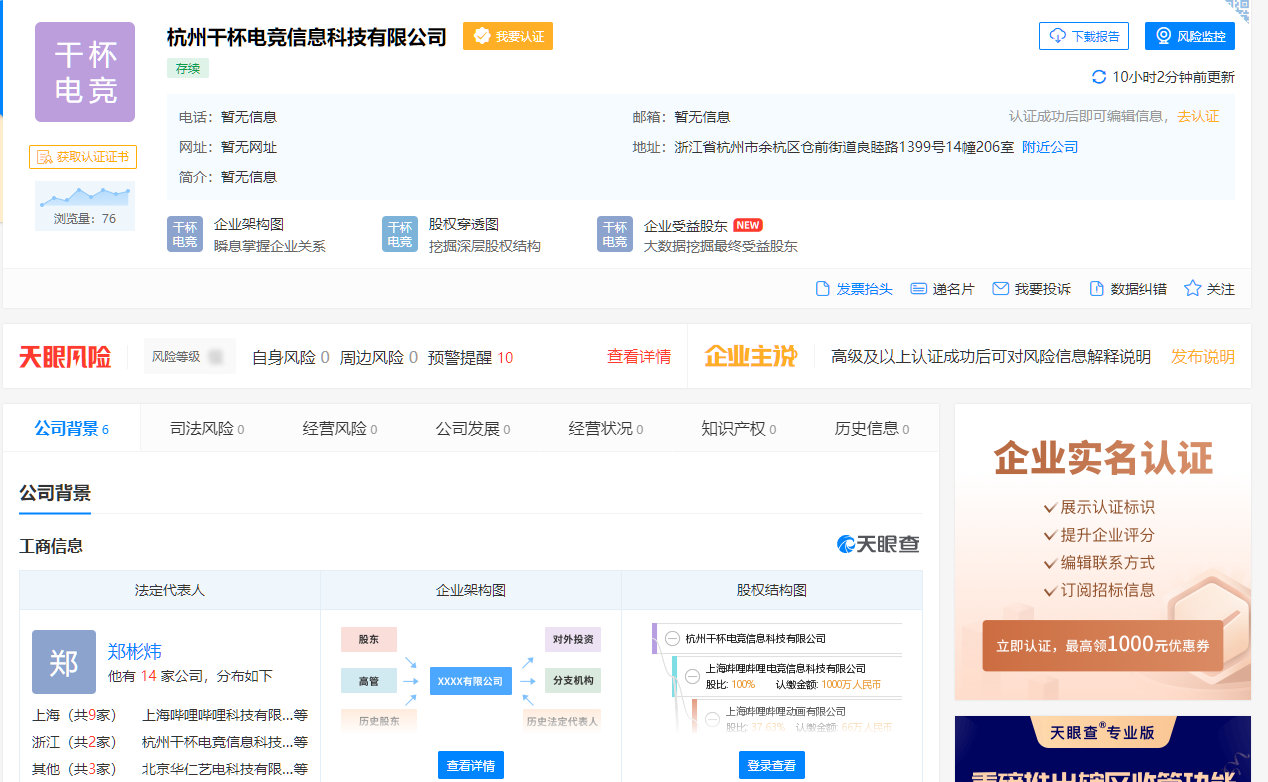Click the 数据纠错 text link

point(1139,289)
